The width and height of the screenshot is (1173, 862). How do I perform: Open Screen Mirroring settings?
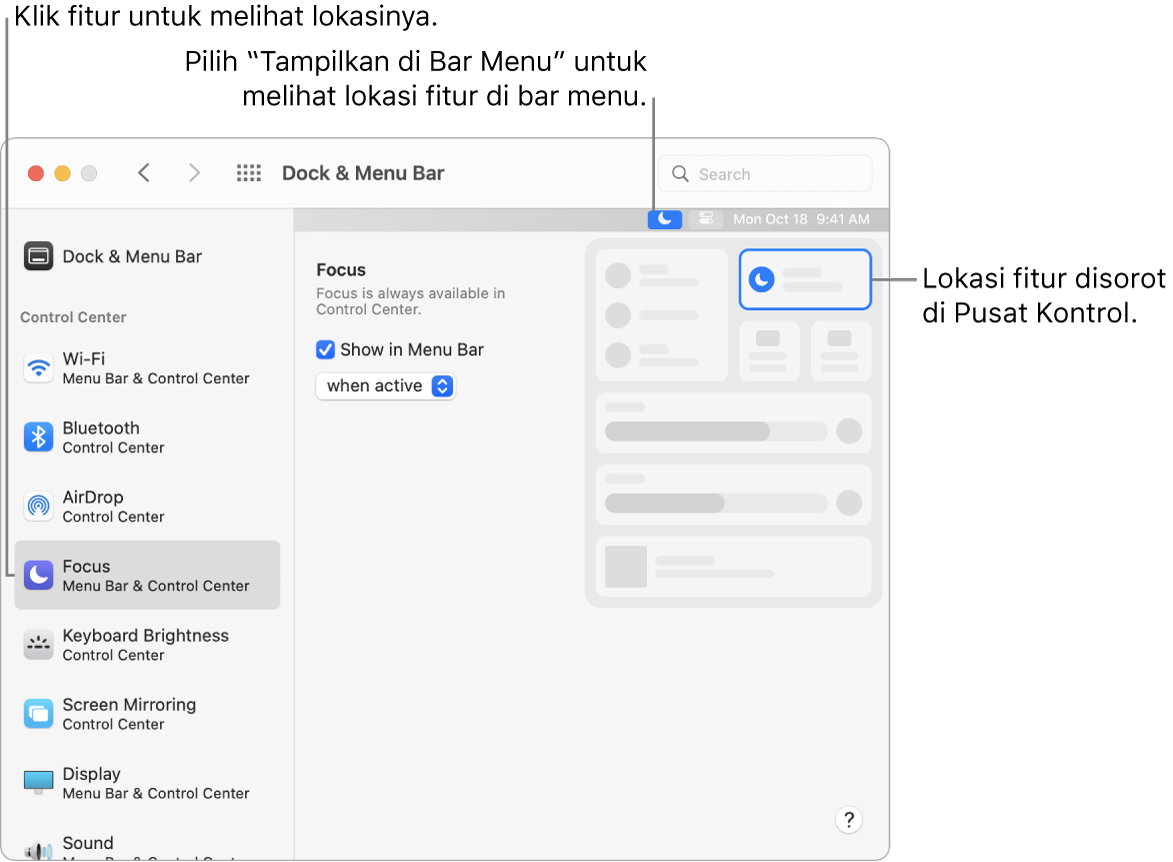[x=38, y=713]
